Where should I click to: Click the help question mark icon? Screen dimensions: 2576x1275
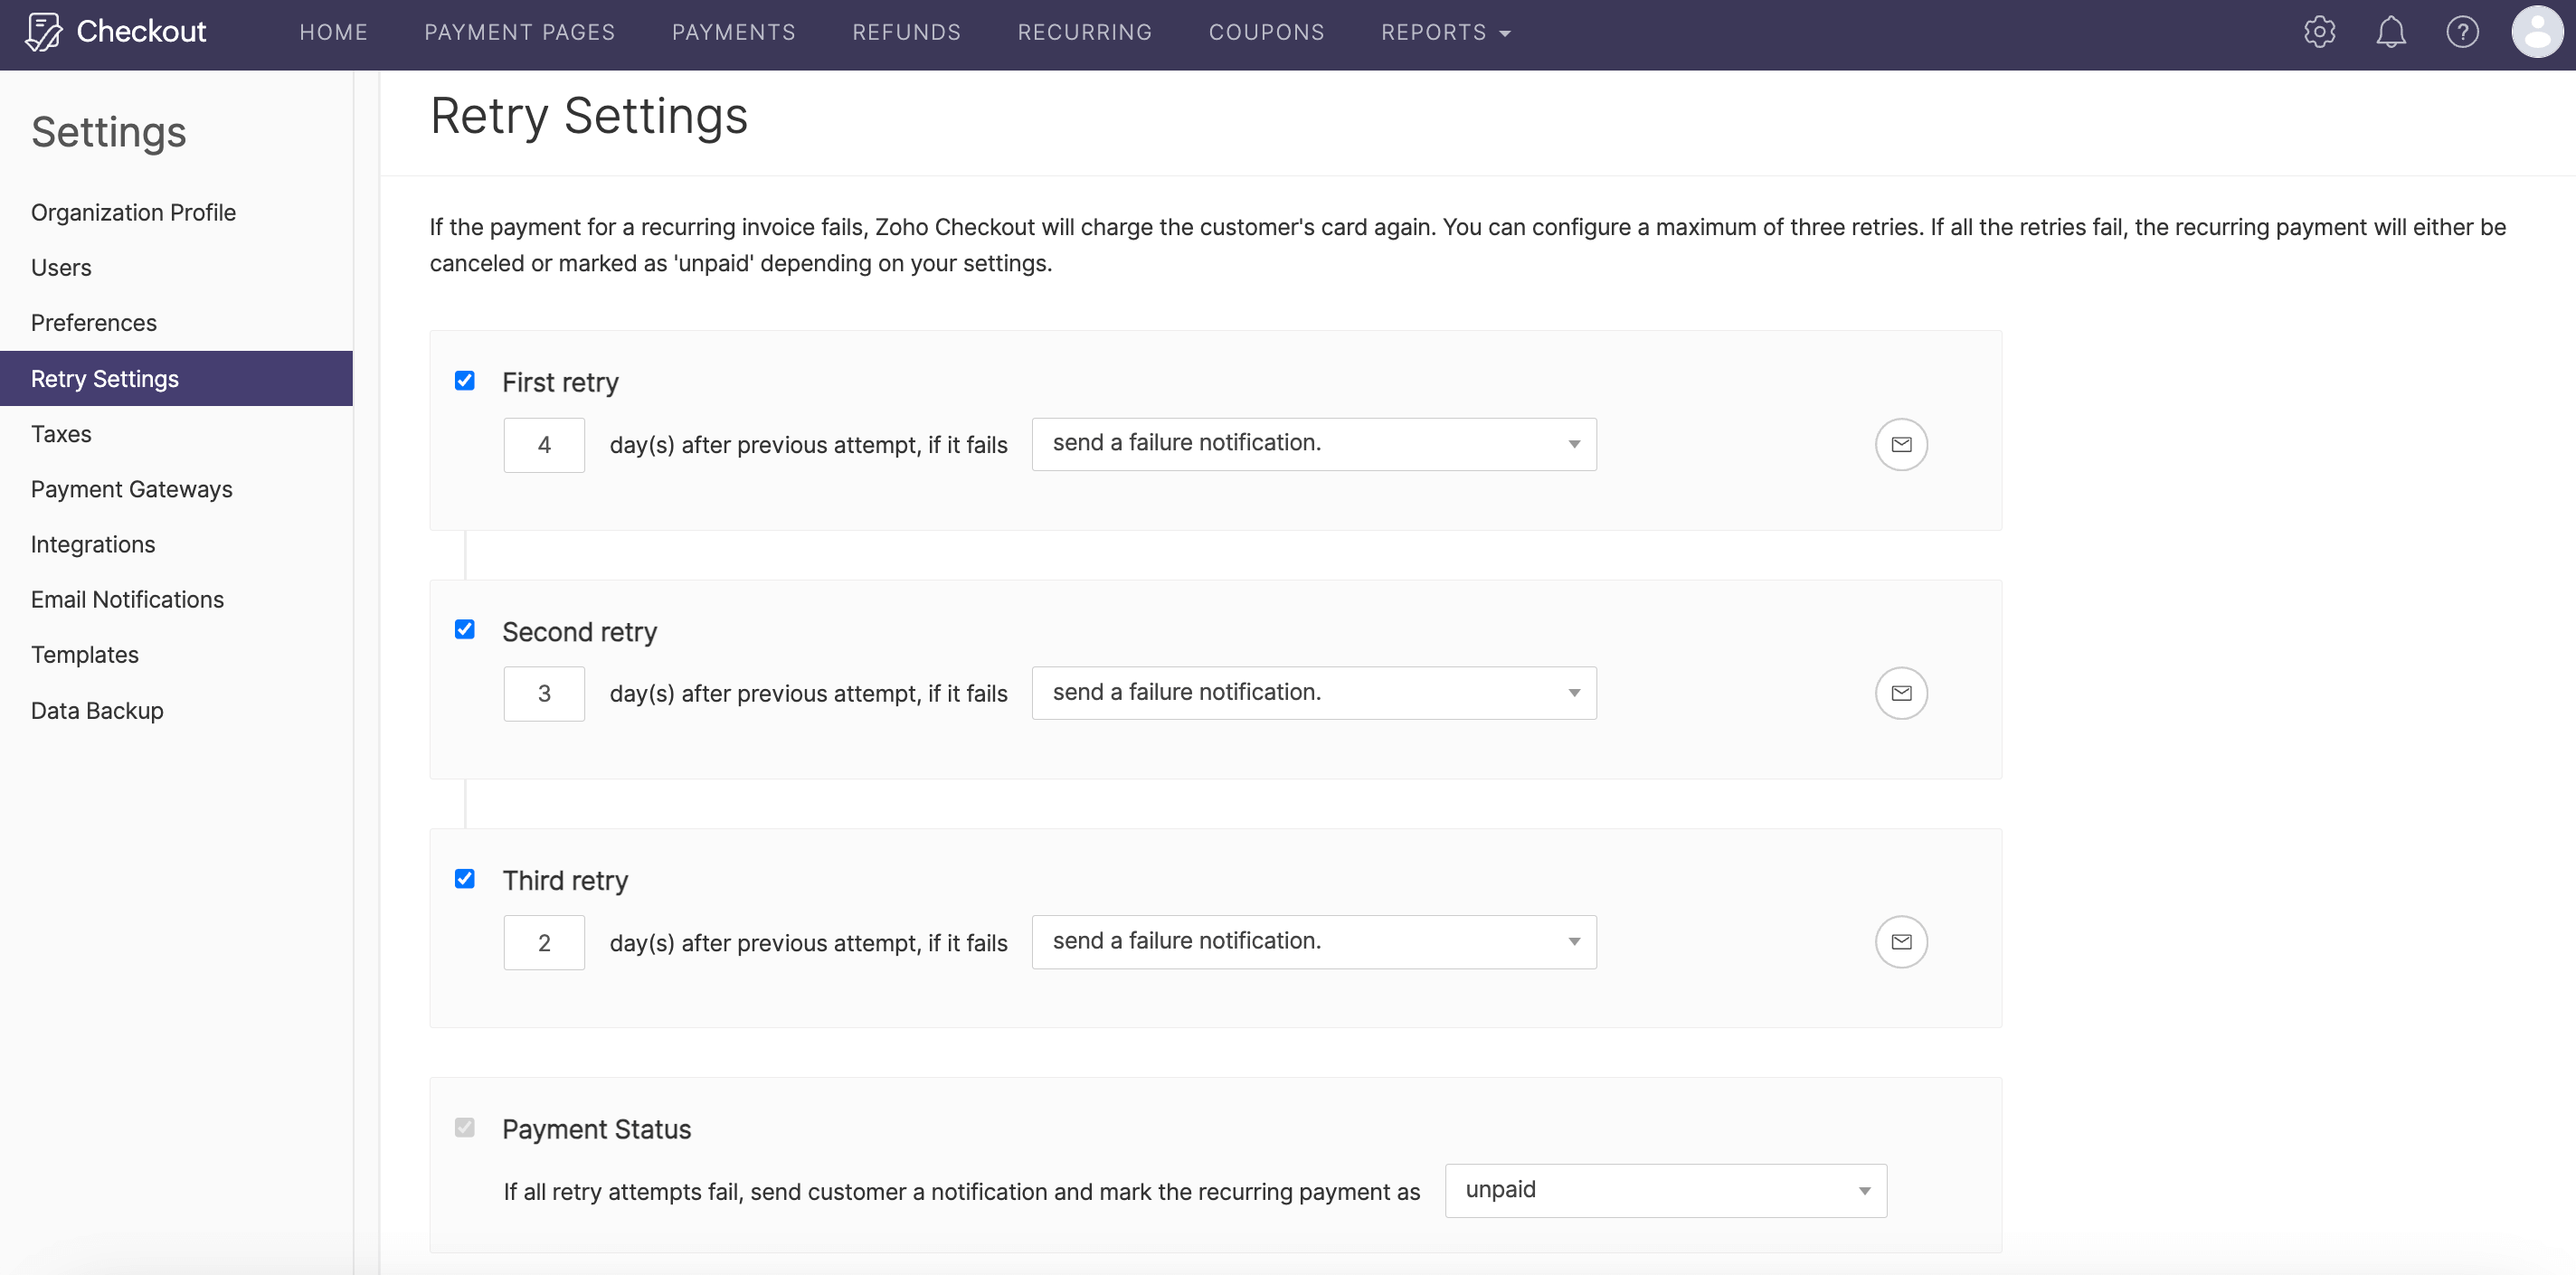(2462, 32)
